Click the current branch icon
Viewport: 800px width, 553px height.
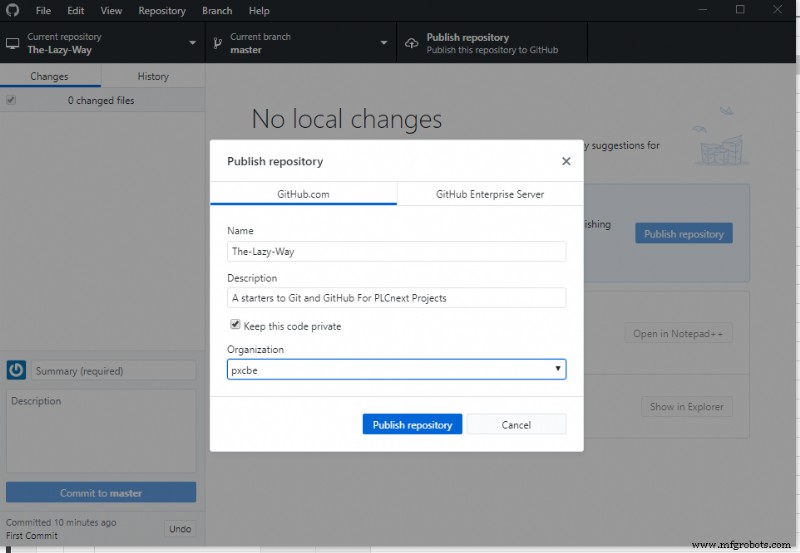217,43
